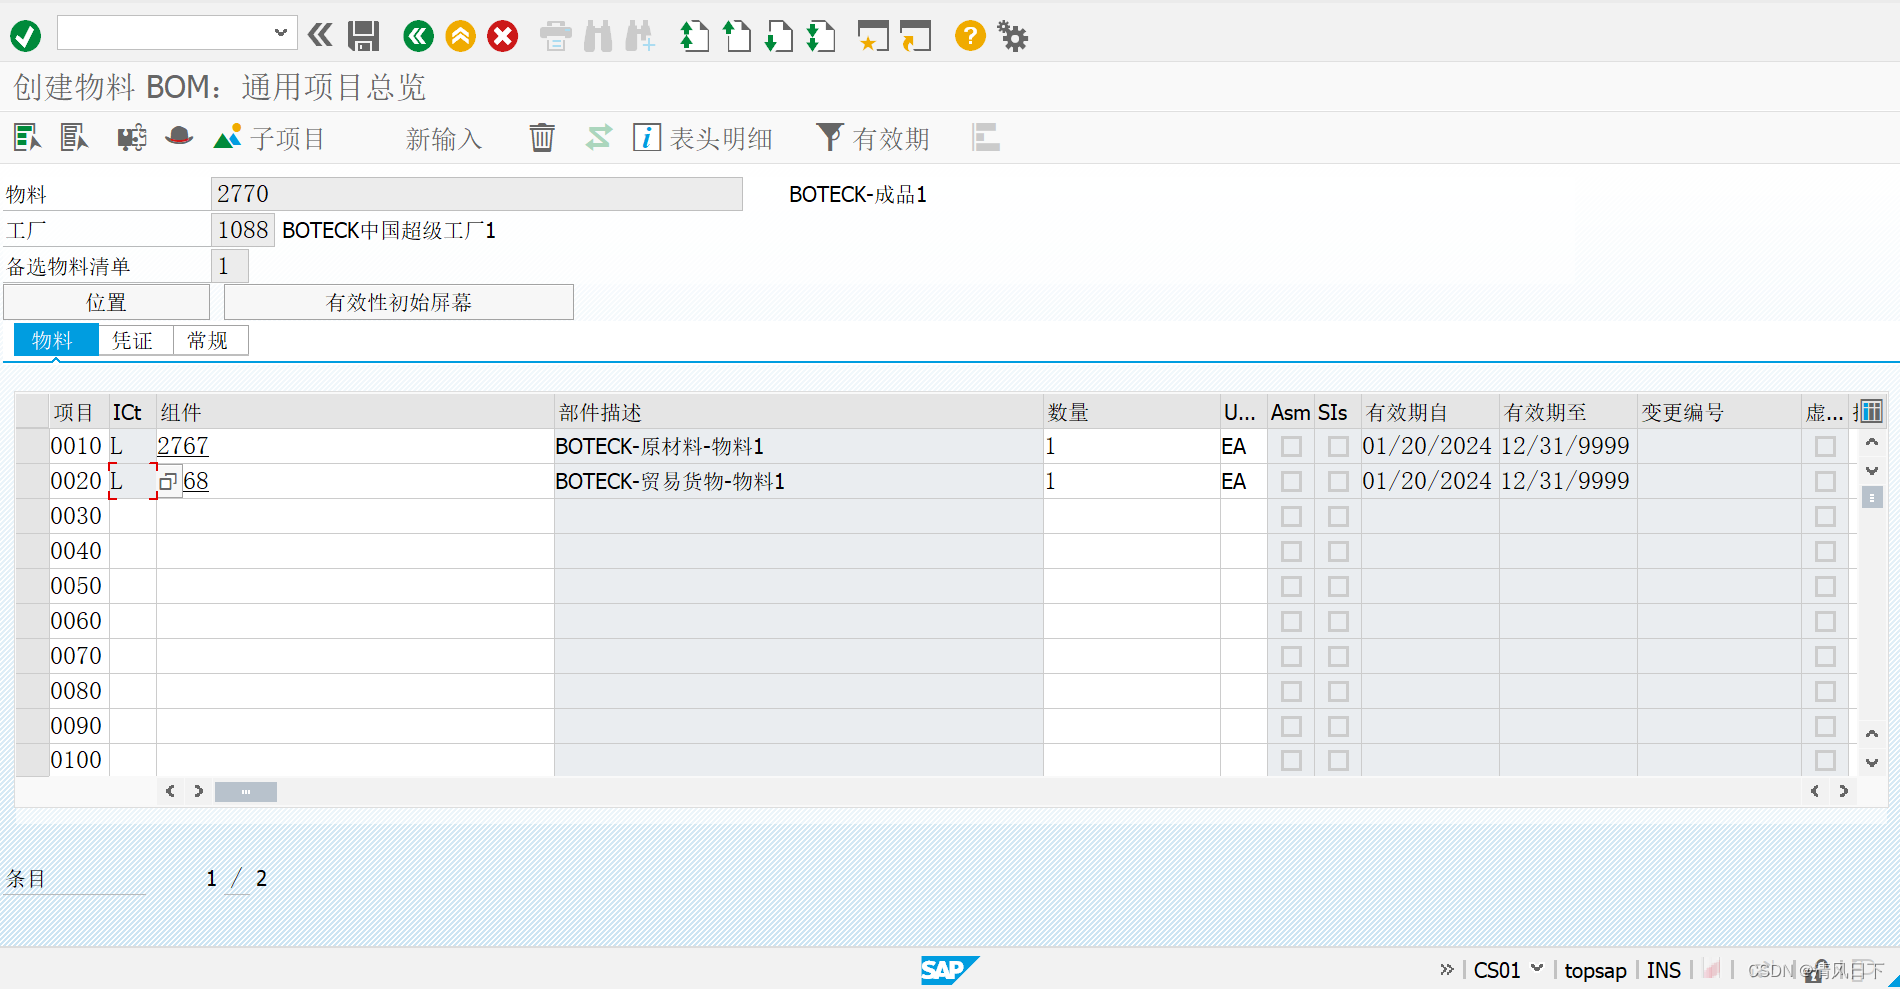Click the Select All items icon
The height and width of the screenshot is (989, 1900).
point(27,137)
